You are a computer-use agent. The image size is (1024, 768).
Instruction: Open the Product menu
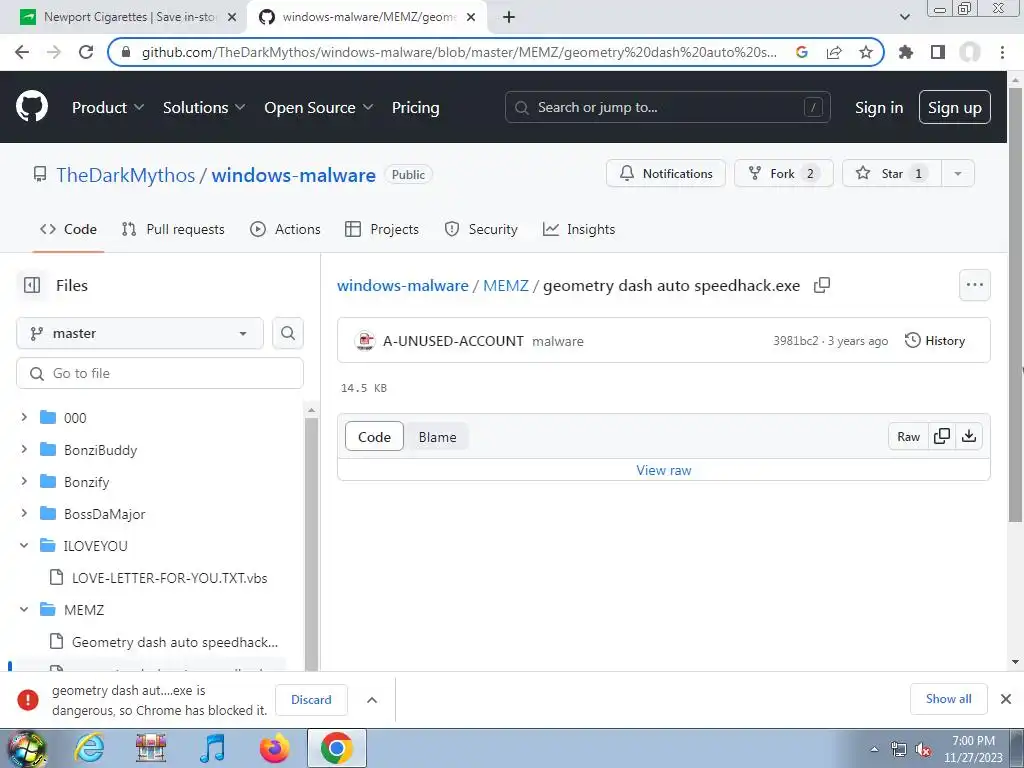(x=108, y=107)
